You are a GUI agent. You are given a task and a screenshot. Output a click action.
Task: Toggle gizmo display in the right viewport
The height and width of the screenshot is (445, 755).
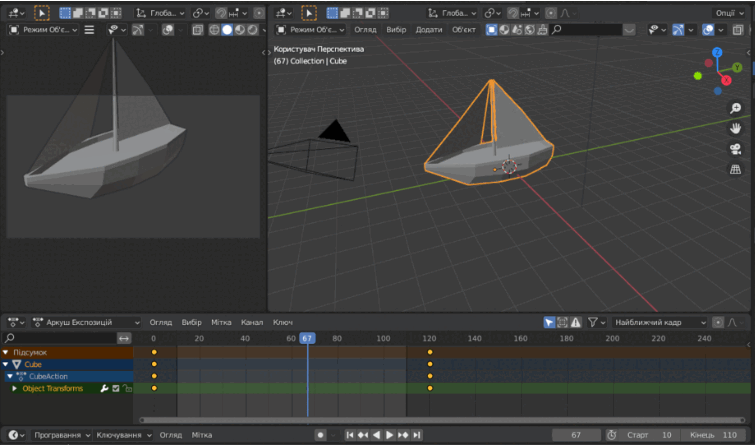678,30
